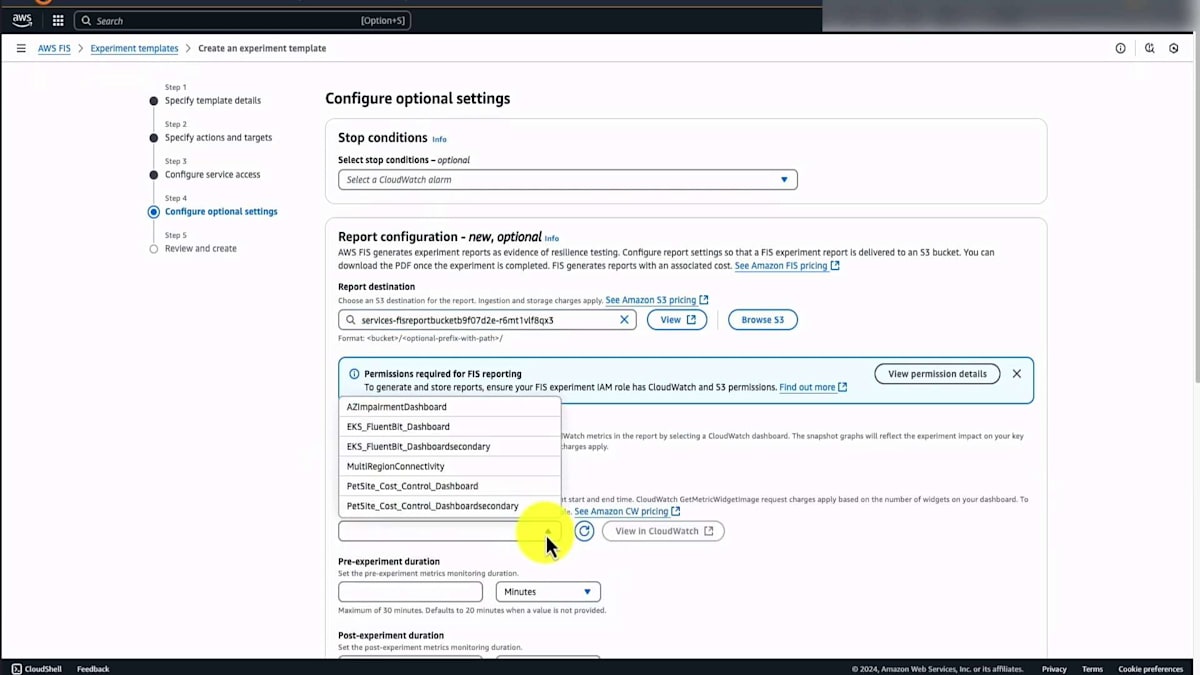Open the services grid menu icon
The image size is (1200, 675).
tap(58, 20)
